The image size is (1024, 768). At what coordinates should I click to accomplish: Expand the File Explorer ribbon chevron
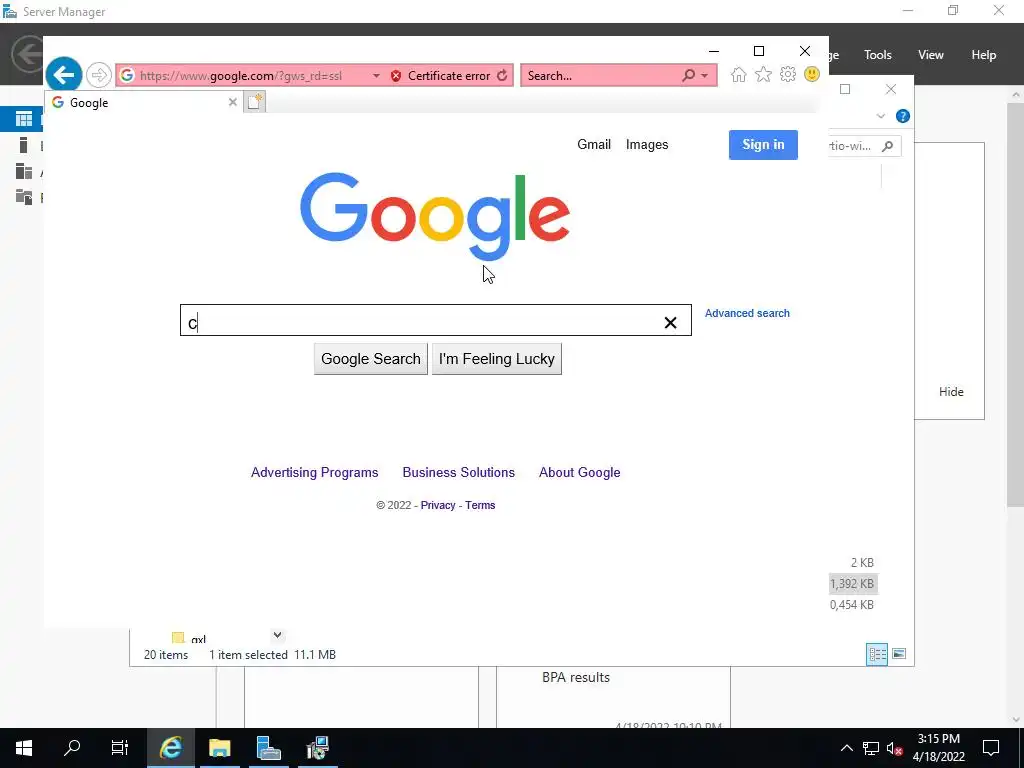(x=880, y=116)
